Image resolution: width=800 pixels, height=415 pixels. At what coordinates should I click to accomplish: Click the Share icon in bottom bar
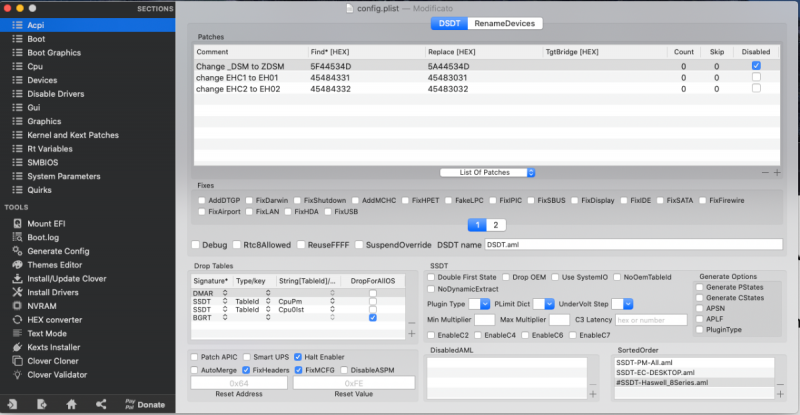tap(100, 404)
